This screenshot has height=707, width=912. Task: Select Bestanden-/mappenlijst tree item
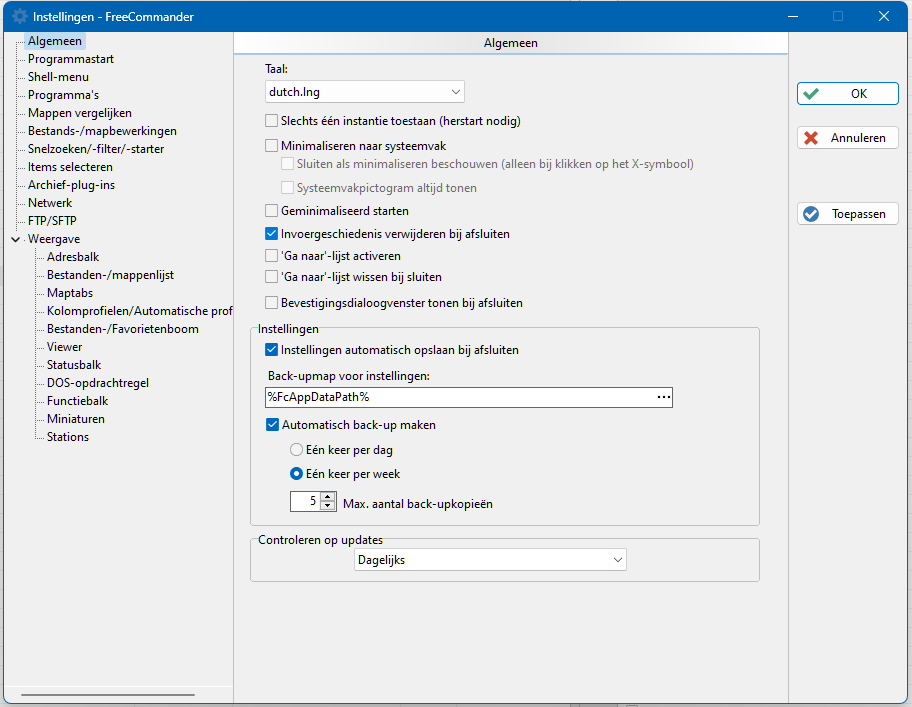coord(111,275)
